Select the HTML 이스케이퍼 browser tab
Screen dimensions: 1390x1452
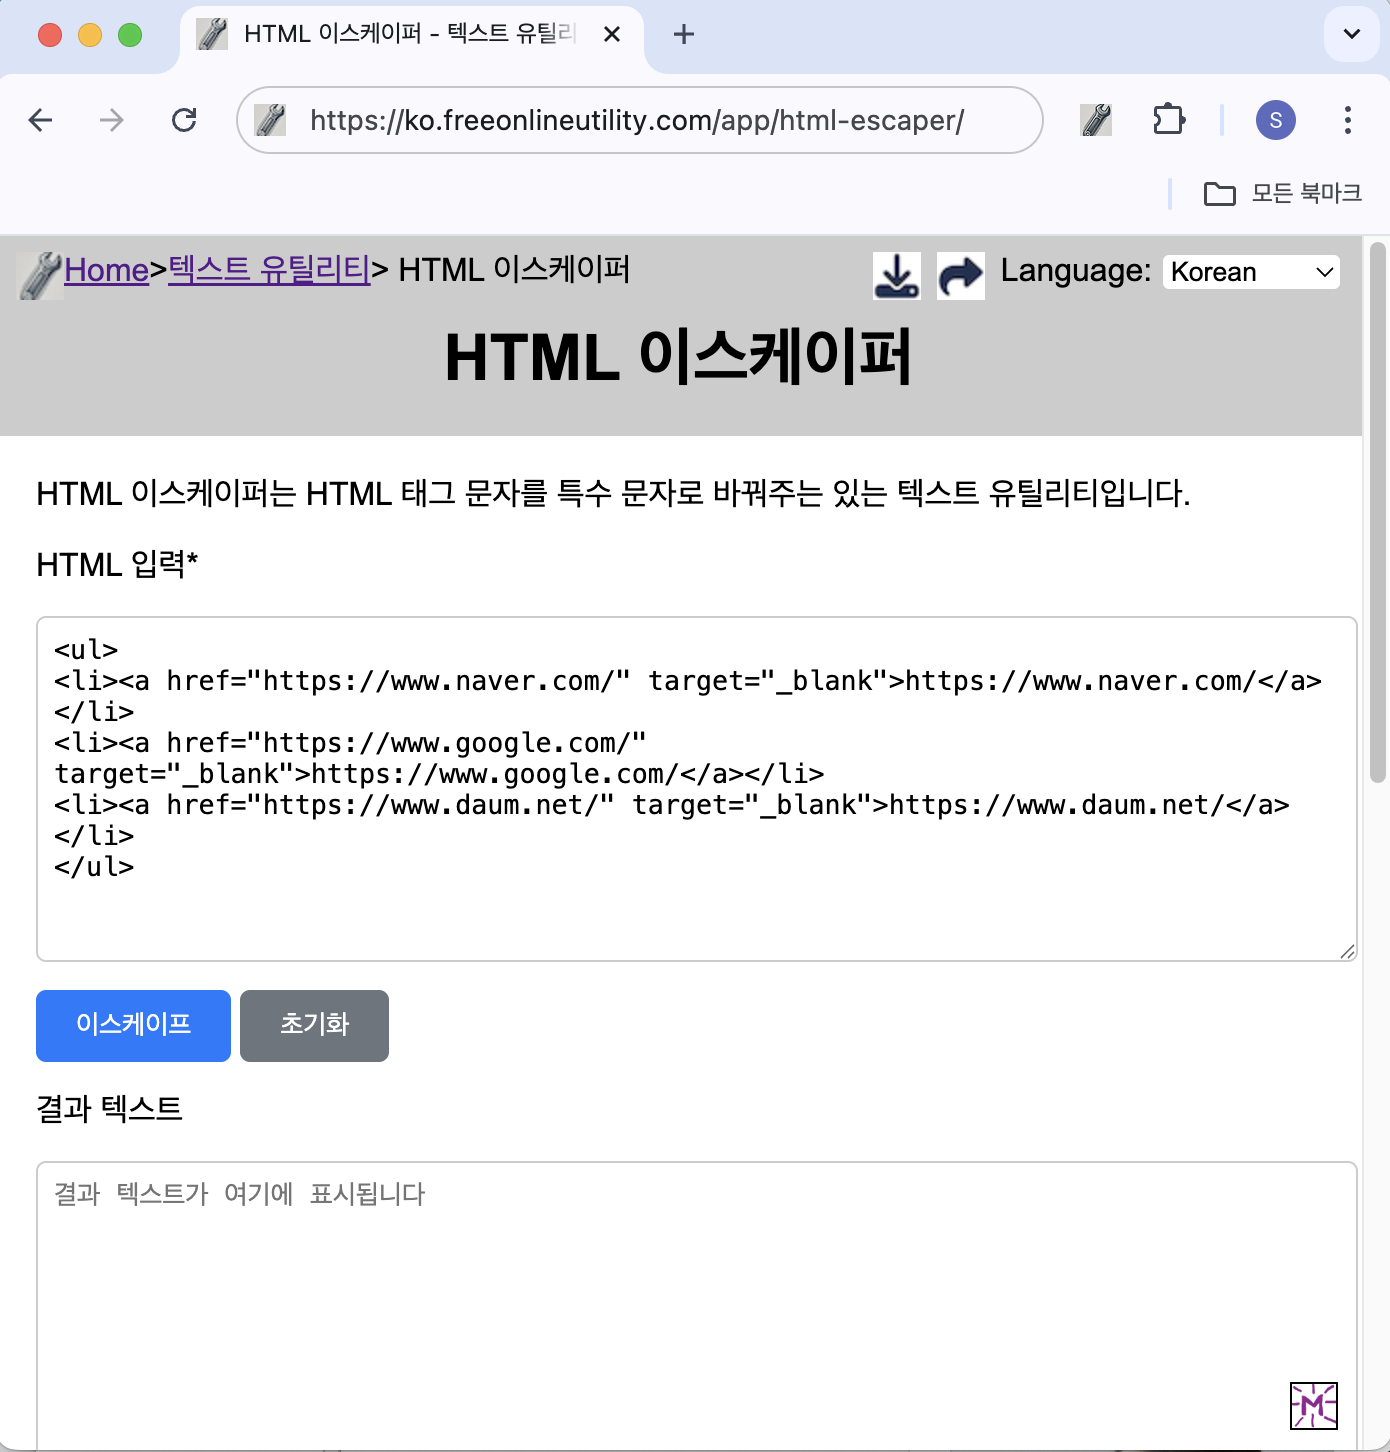pos(412,36)
